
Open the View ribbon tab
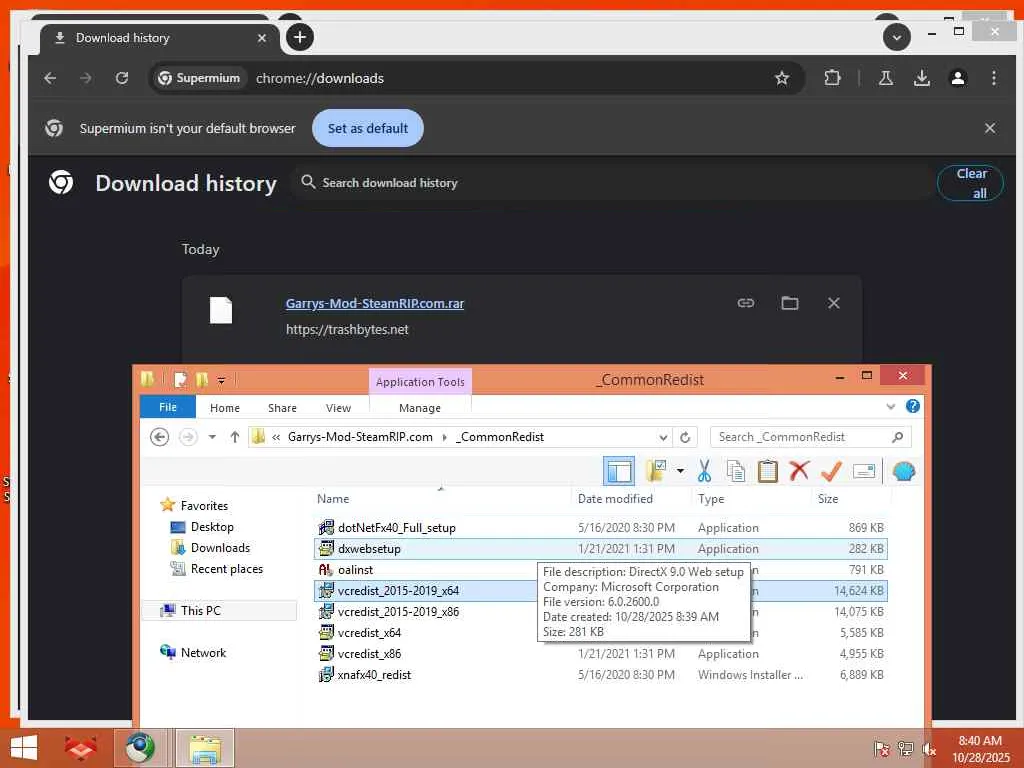(338, 408)
